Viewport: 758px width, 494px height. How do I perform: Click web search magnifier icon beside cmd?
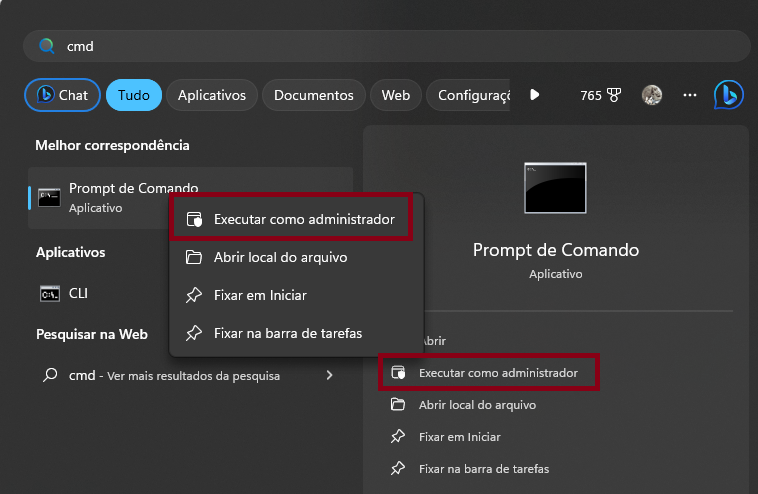[50, 375]
